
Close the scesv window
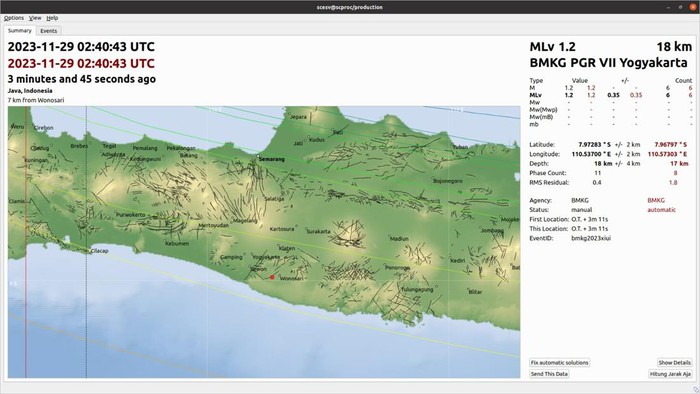[693, 7]
